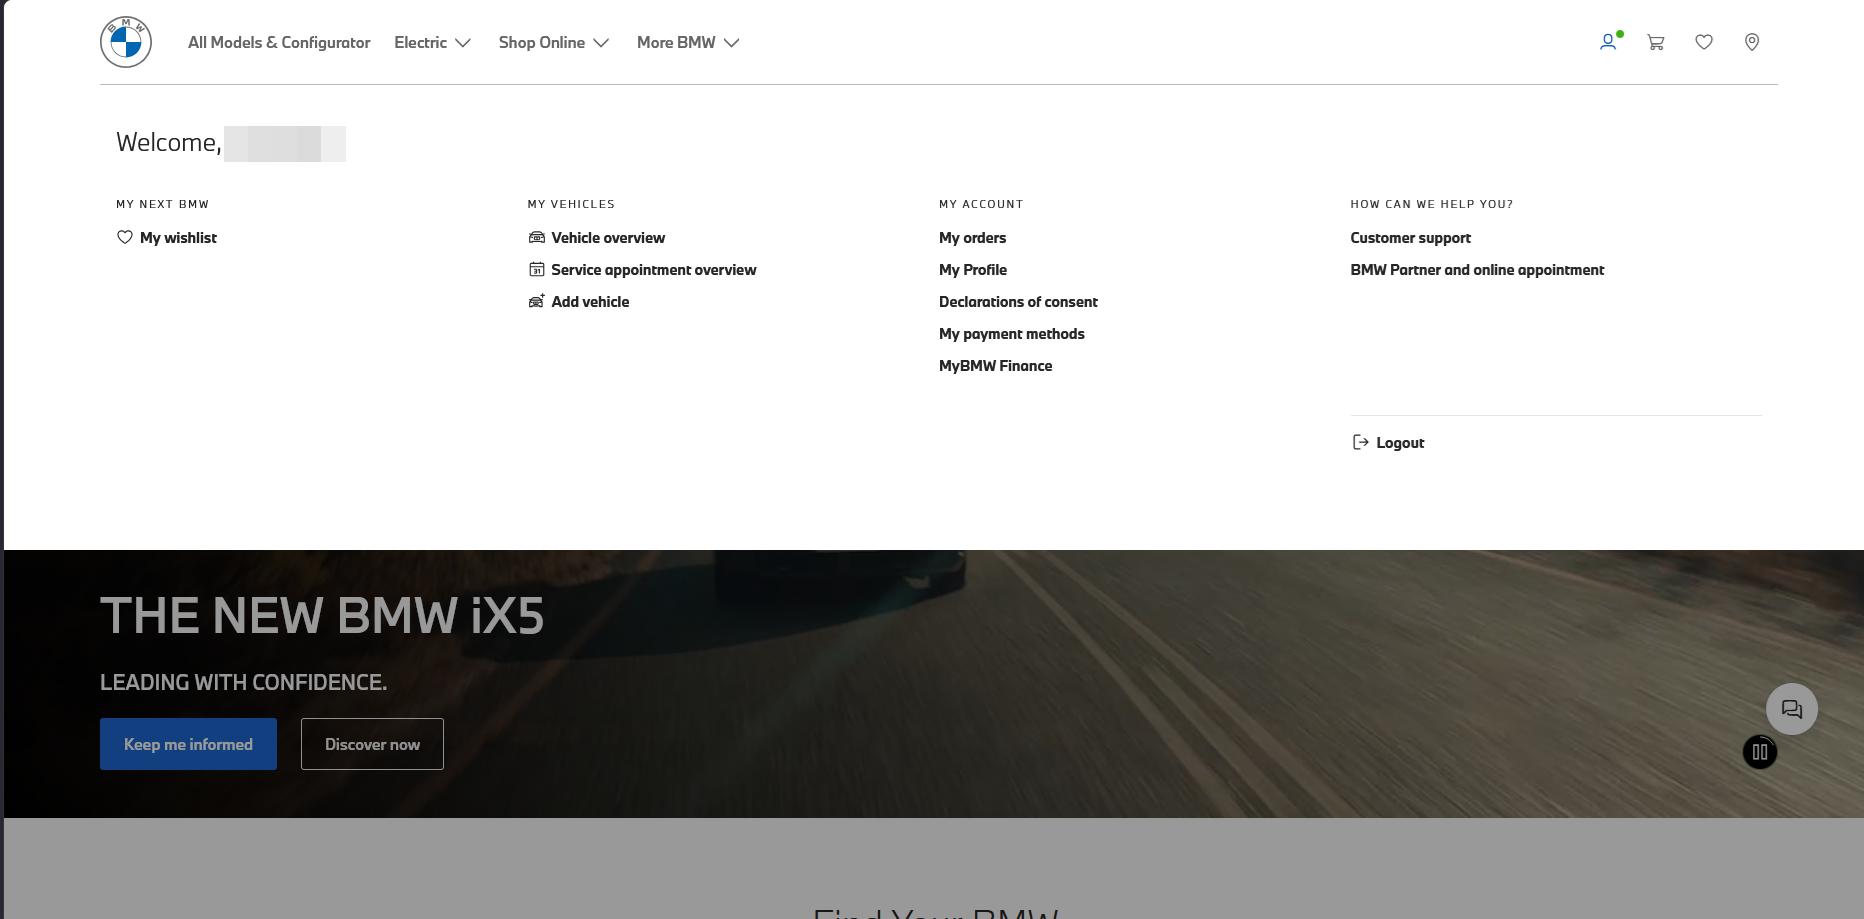Image resolution: width=1864 pixels, height=919 pixels.
Task: Open the wishlist heart icon in header
Action: [1704, 42]
